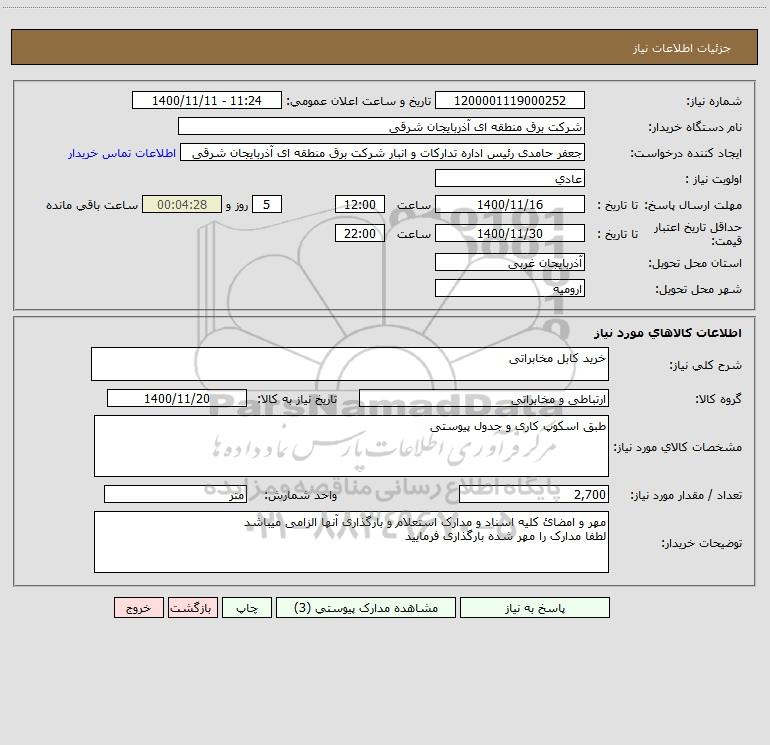This screenshot has height=745, width=770.
Task: Click the 'خروج' exit button
Action: [x=138, y=607]
